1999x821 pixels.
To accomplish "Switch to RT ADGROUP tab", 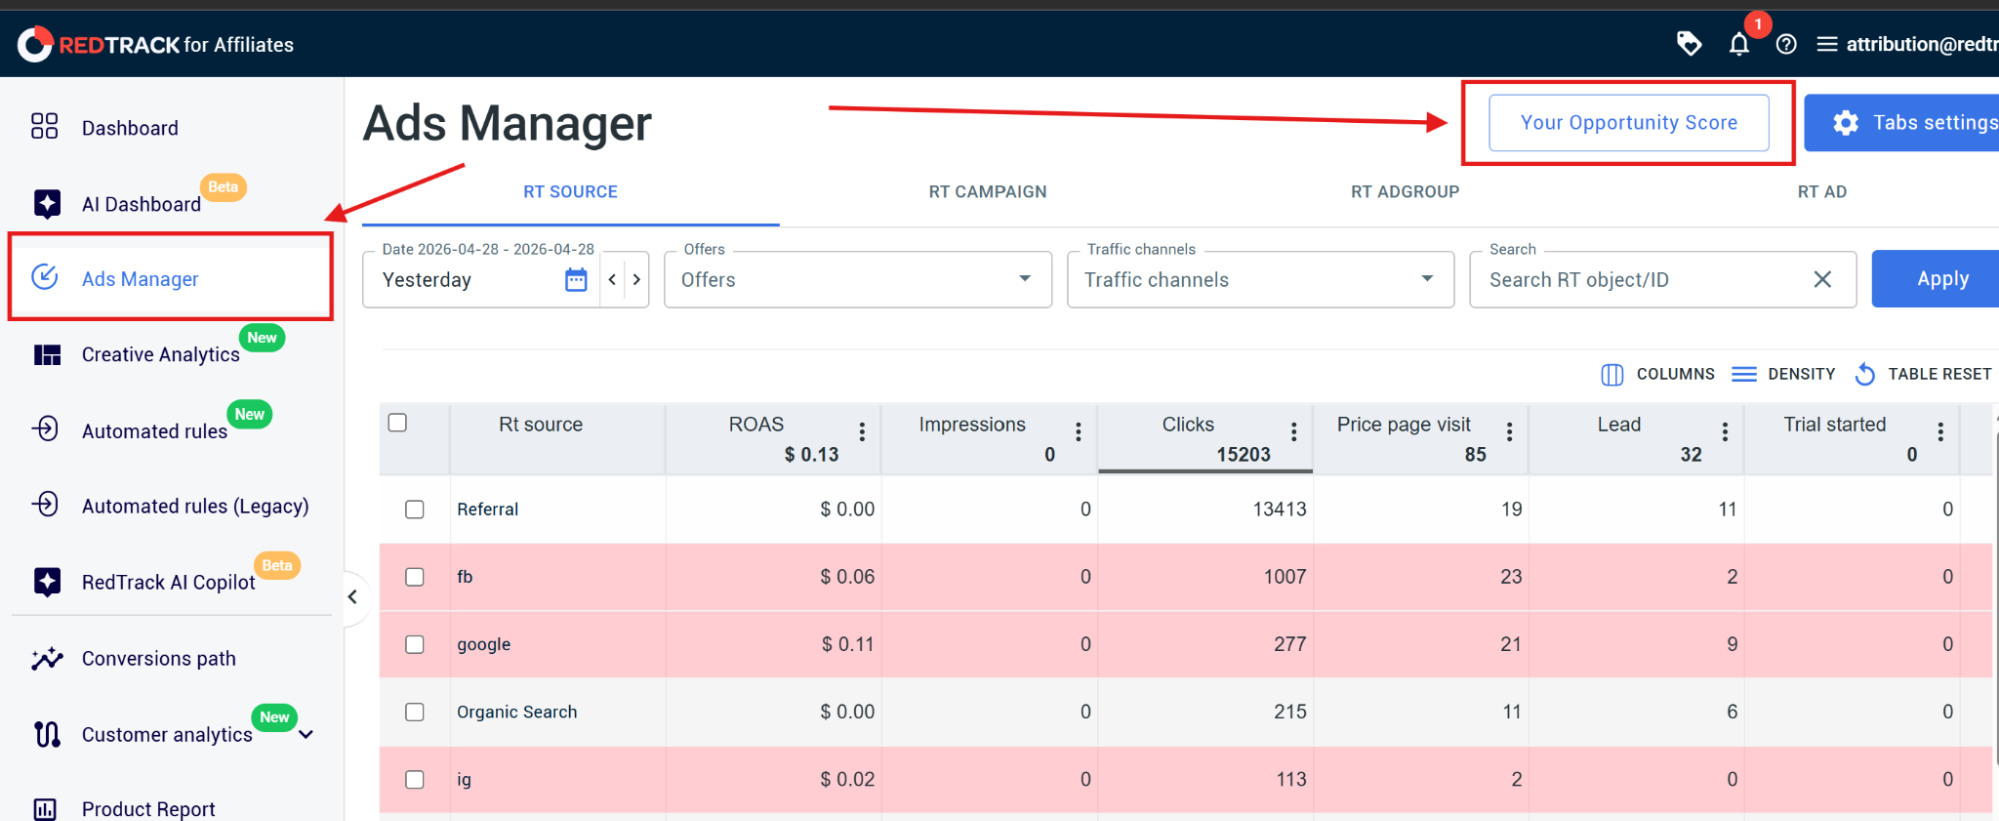I will click(1405, 192).
